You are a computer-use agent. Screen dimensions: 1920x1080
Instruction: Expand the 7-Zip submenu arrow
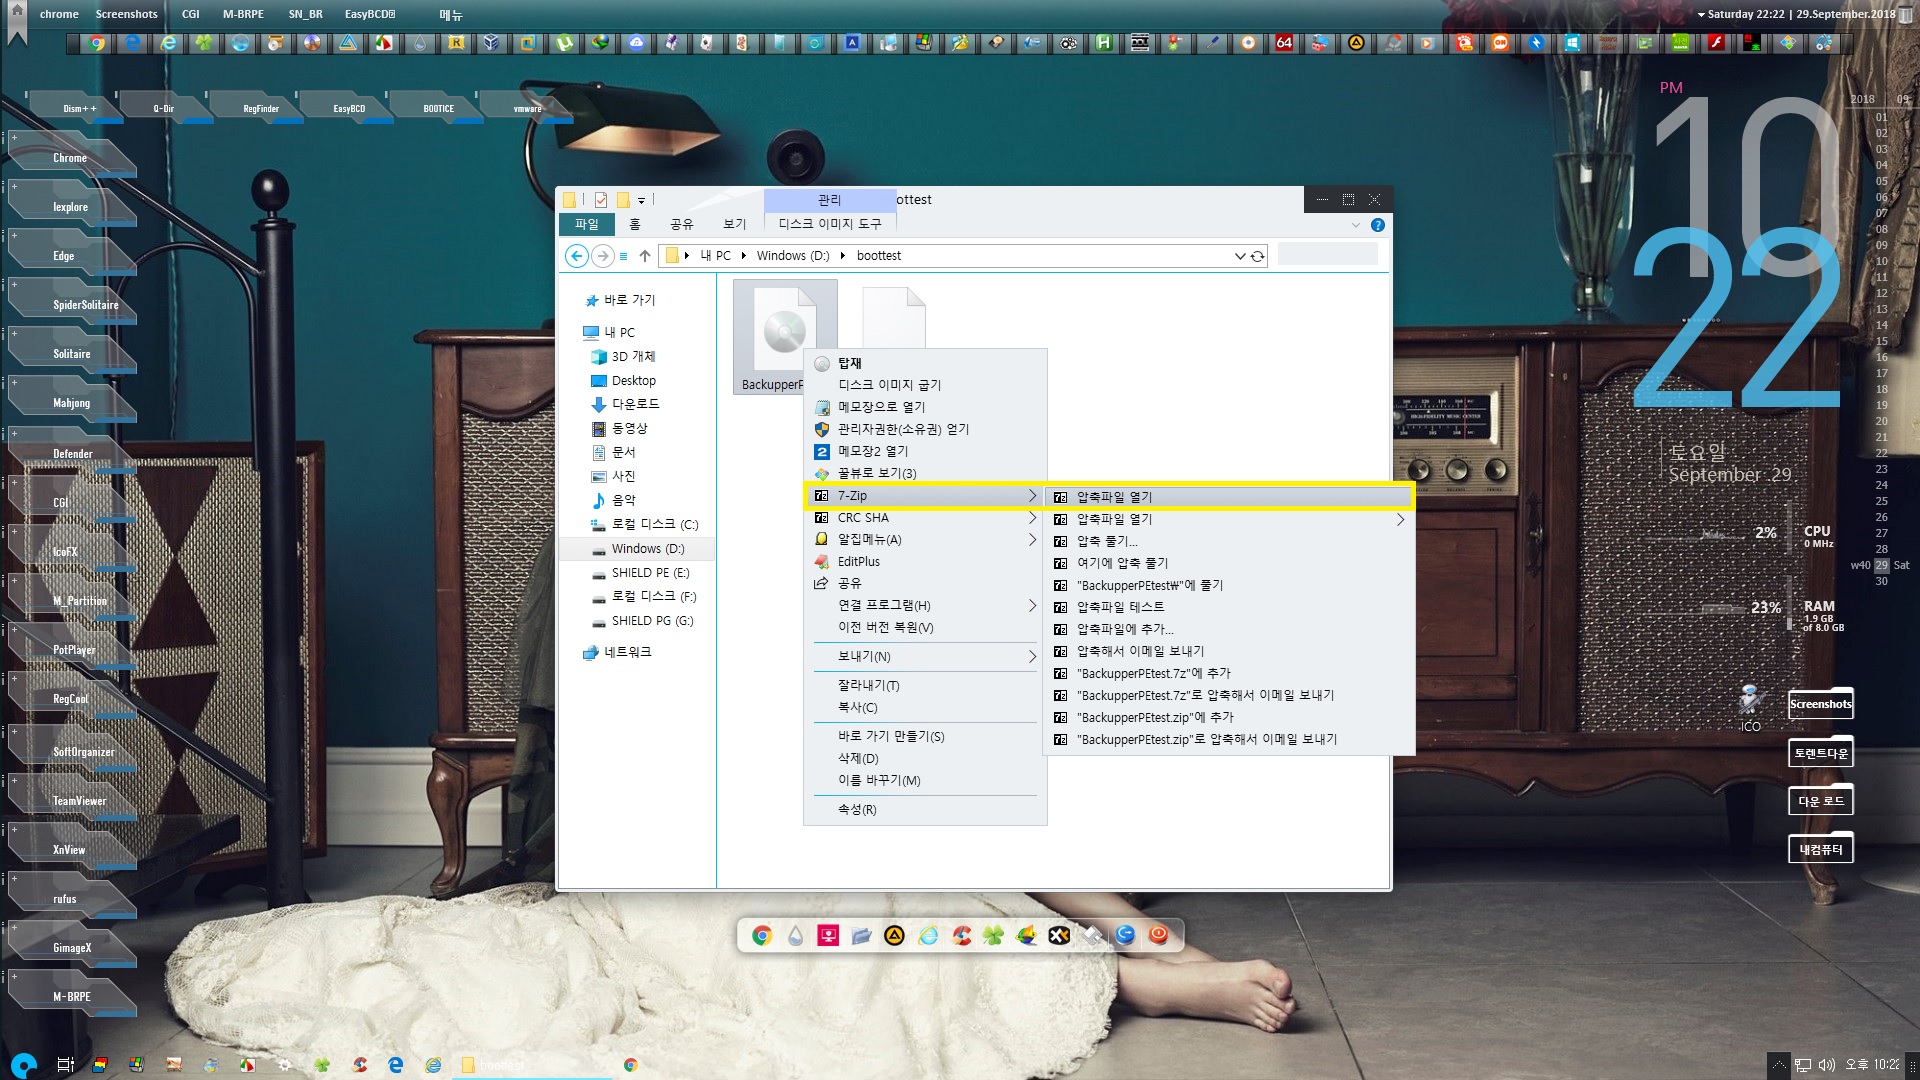[1032, 496]
